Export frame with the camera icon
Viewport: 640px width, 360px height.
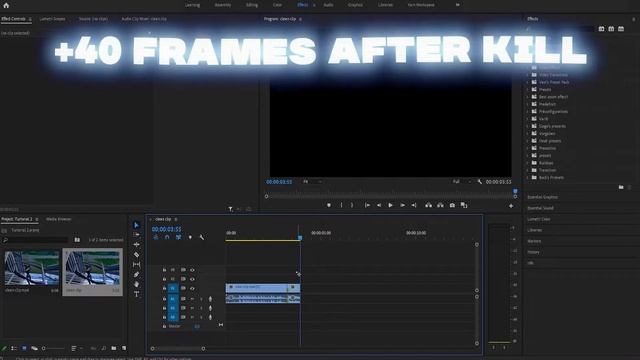[452, 205]
